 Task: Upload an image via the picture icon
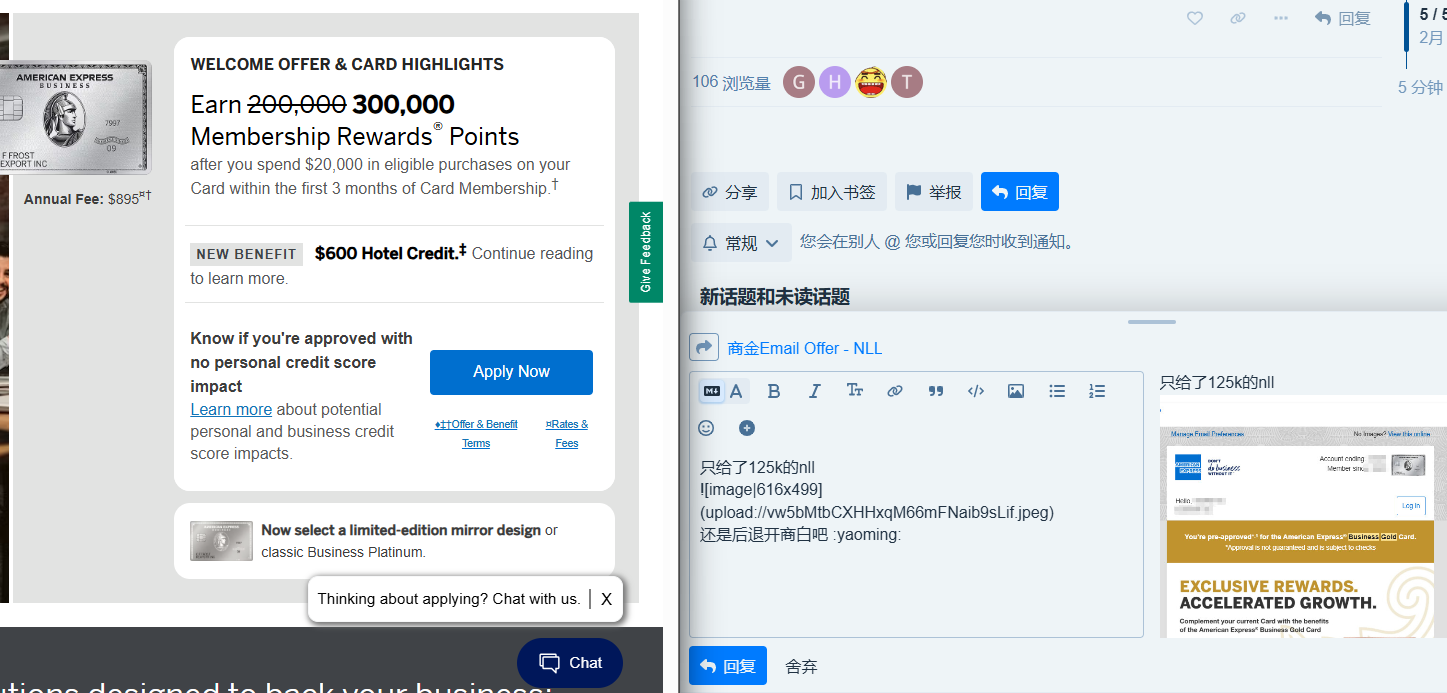[x=1016, y=391]
